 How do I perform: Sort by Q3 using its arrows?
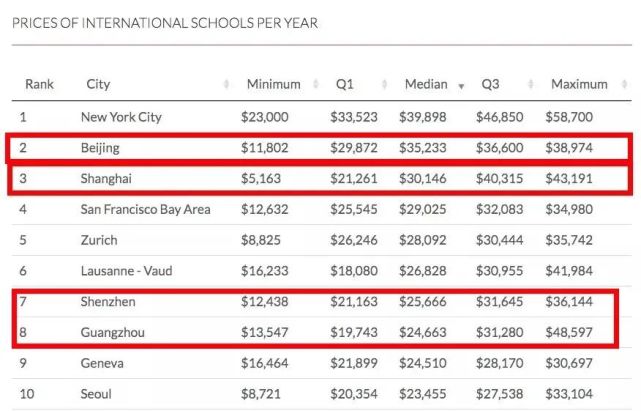pos(530,84)
